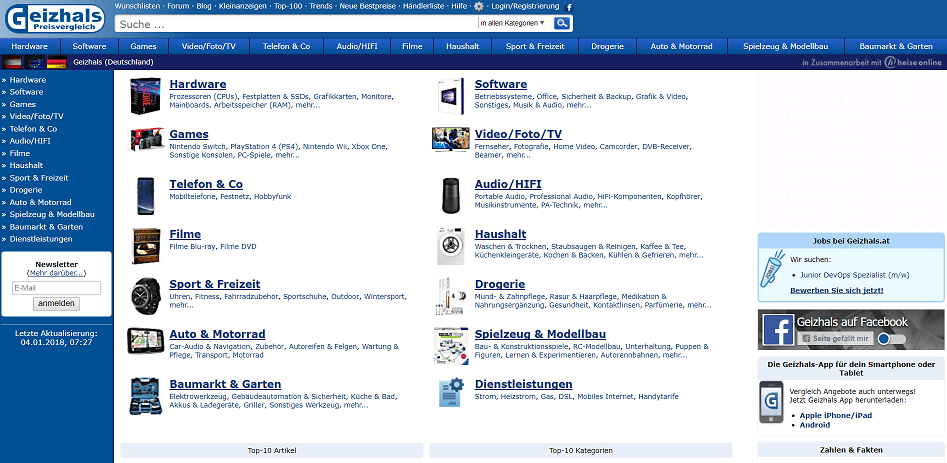Open the Video/Foto/TV navigation tab
947x463 pixels.
coord(209,46)
